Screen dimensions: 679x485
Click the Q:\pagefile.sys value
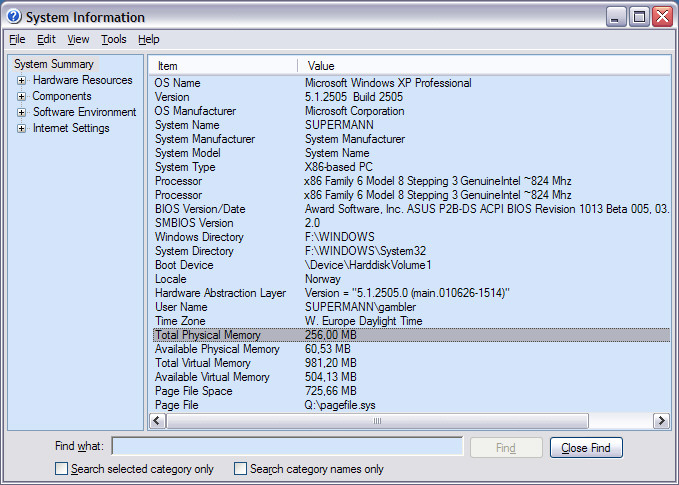tap(340, 405)
